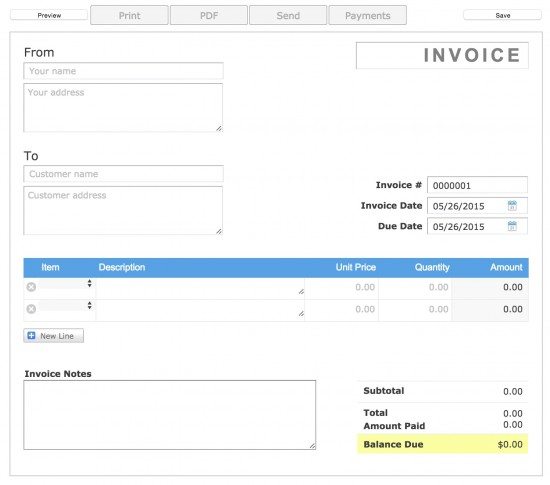The height and width of the screenshot is (485, 550).
Task: Click the Item column header
Action: coord(50,267)
